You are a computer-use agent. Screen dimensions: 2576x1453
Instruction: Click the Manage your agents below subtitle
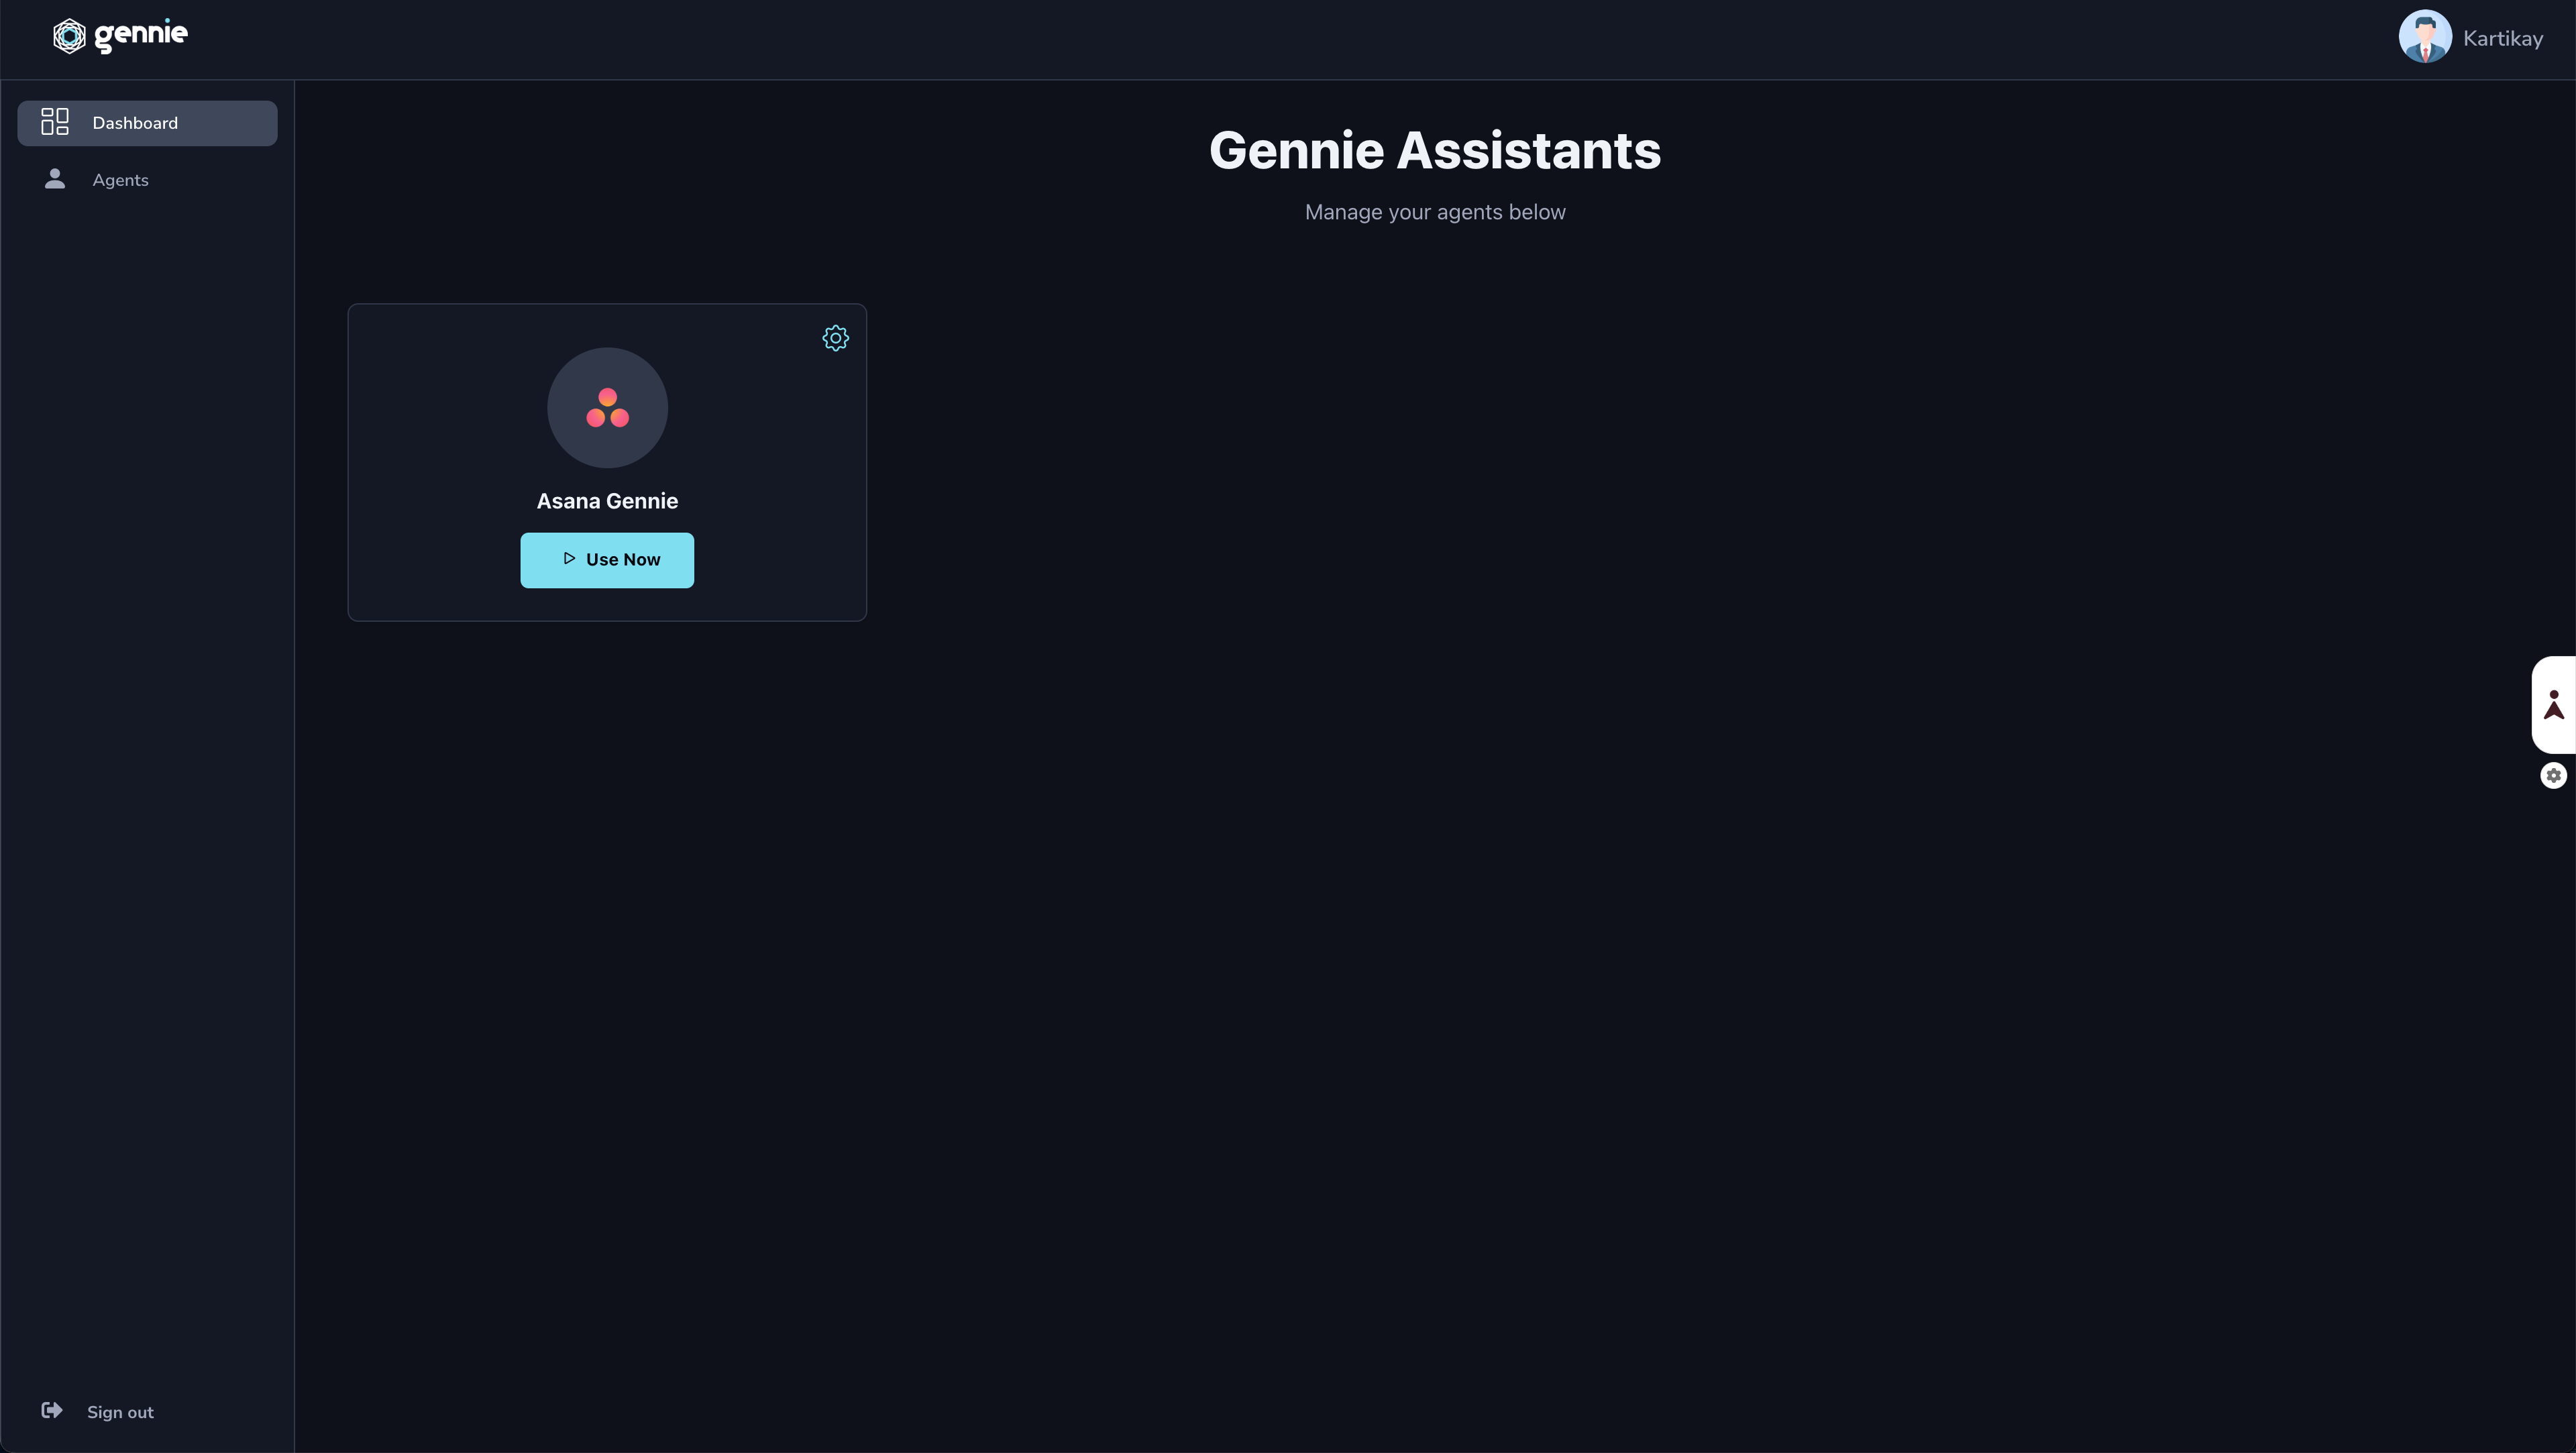click(1435, 212)
